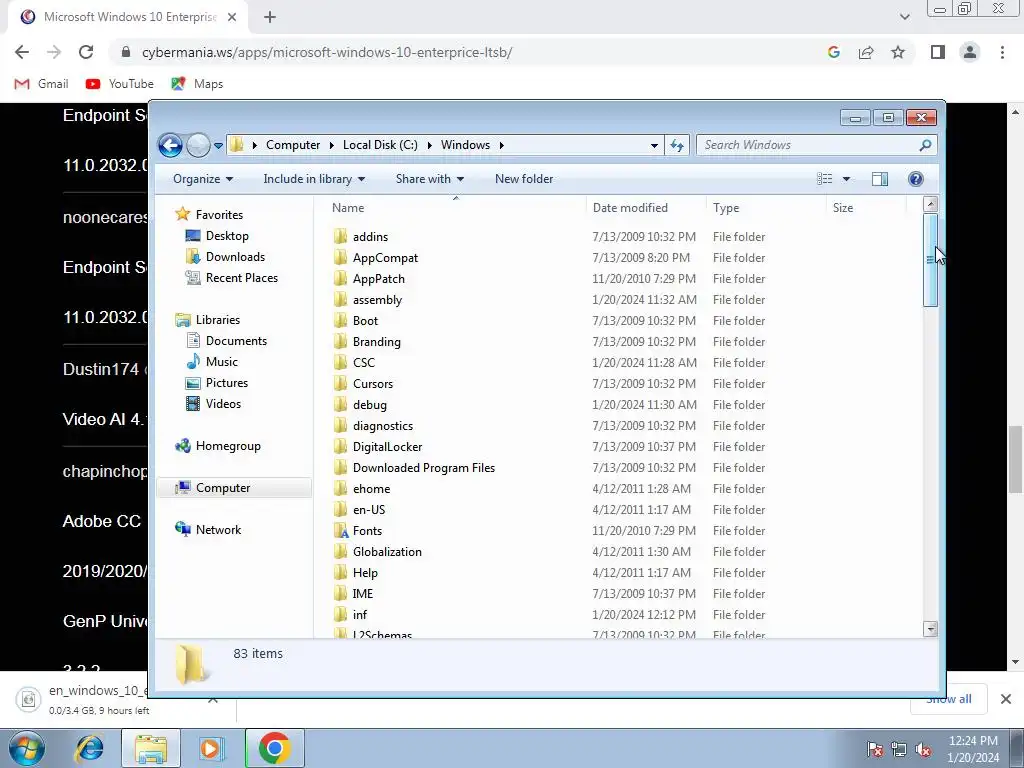Launch Internet Explorer from taskbar
1024x768 pixels.
point(89,748)
